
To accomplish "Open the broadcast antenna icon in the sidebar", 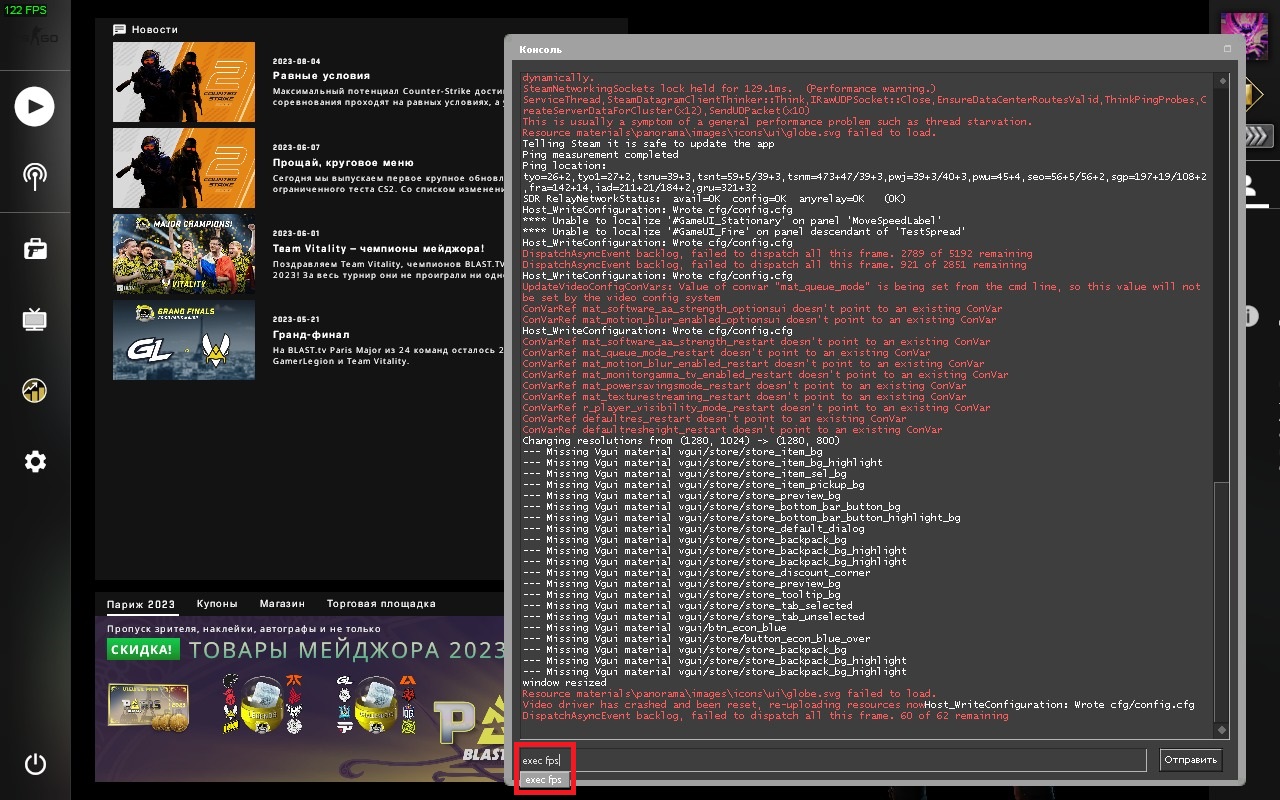I will [x=35, y=177].
